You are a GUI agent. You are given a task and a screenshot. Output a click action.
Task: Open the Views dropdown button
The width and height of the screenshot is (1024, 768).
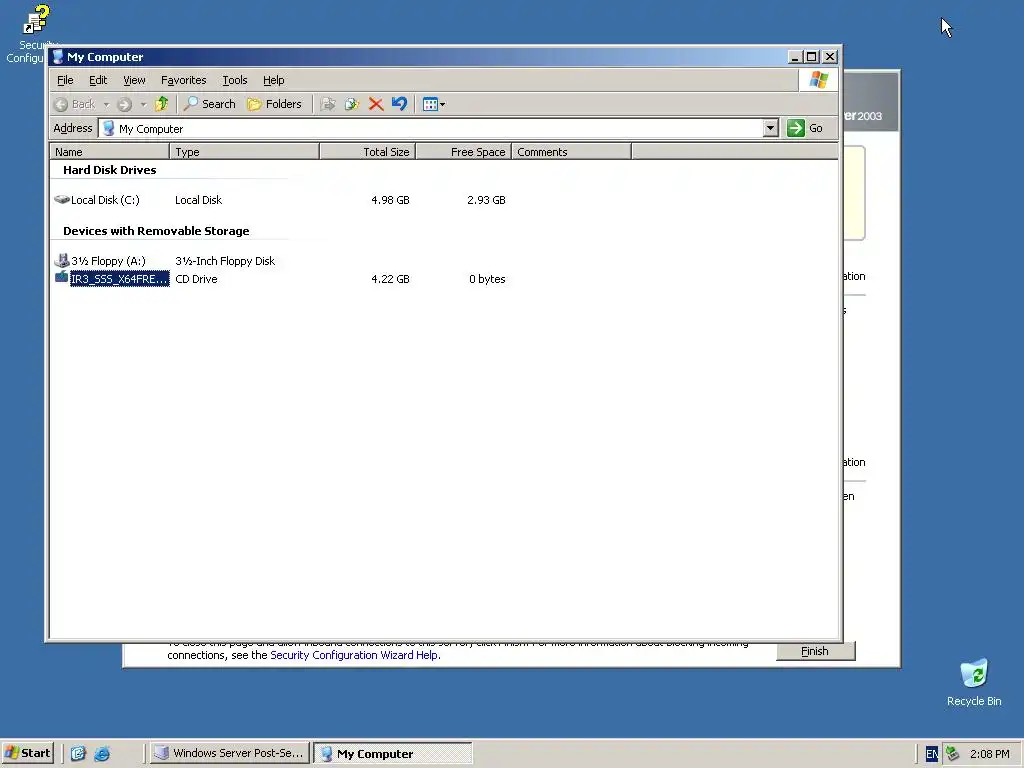(x=434, y=104)
